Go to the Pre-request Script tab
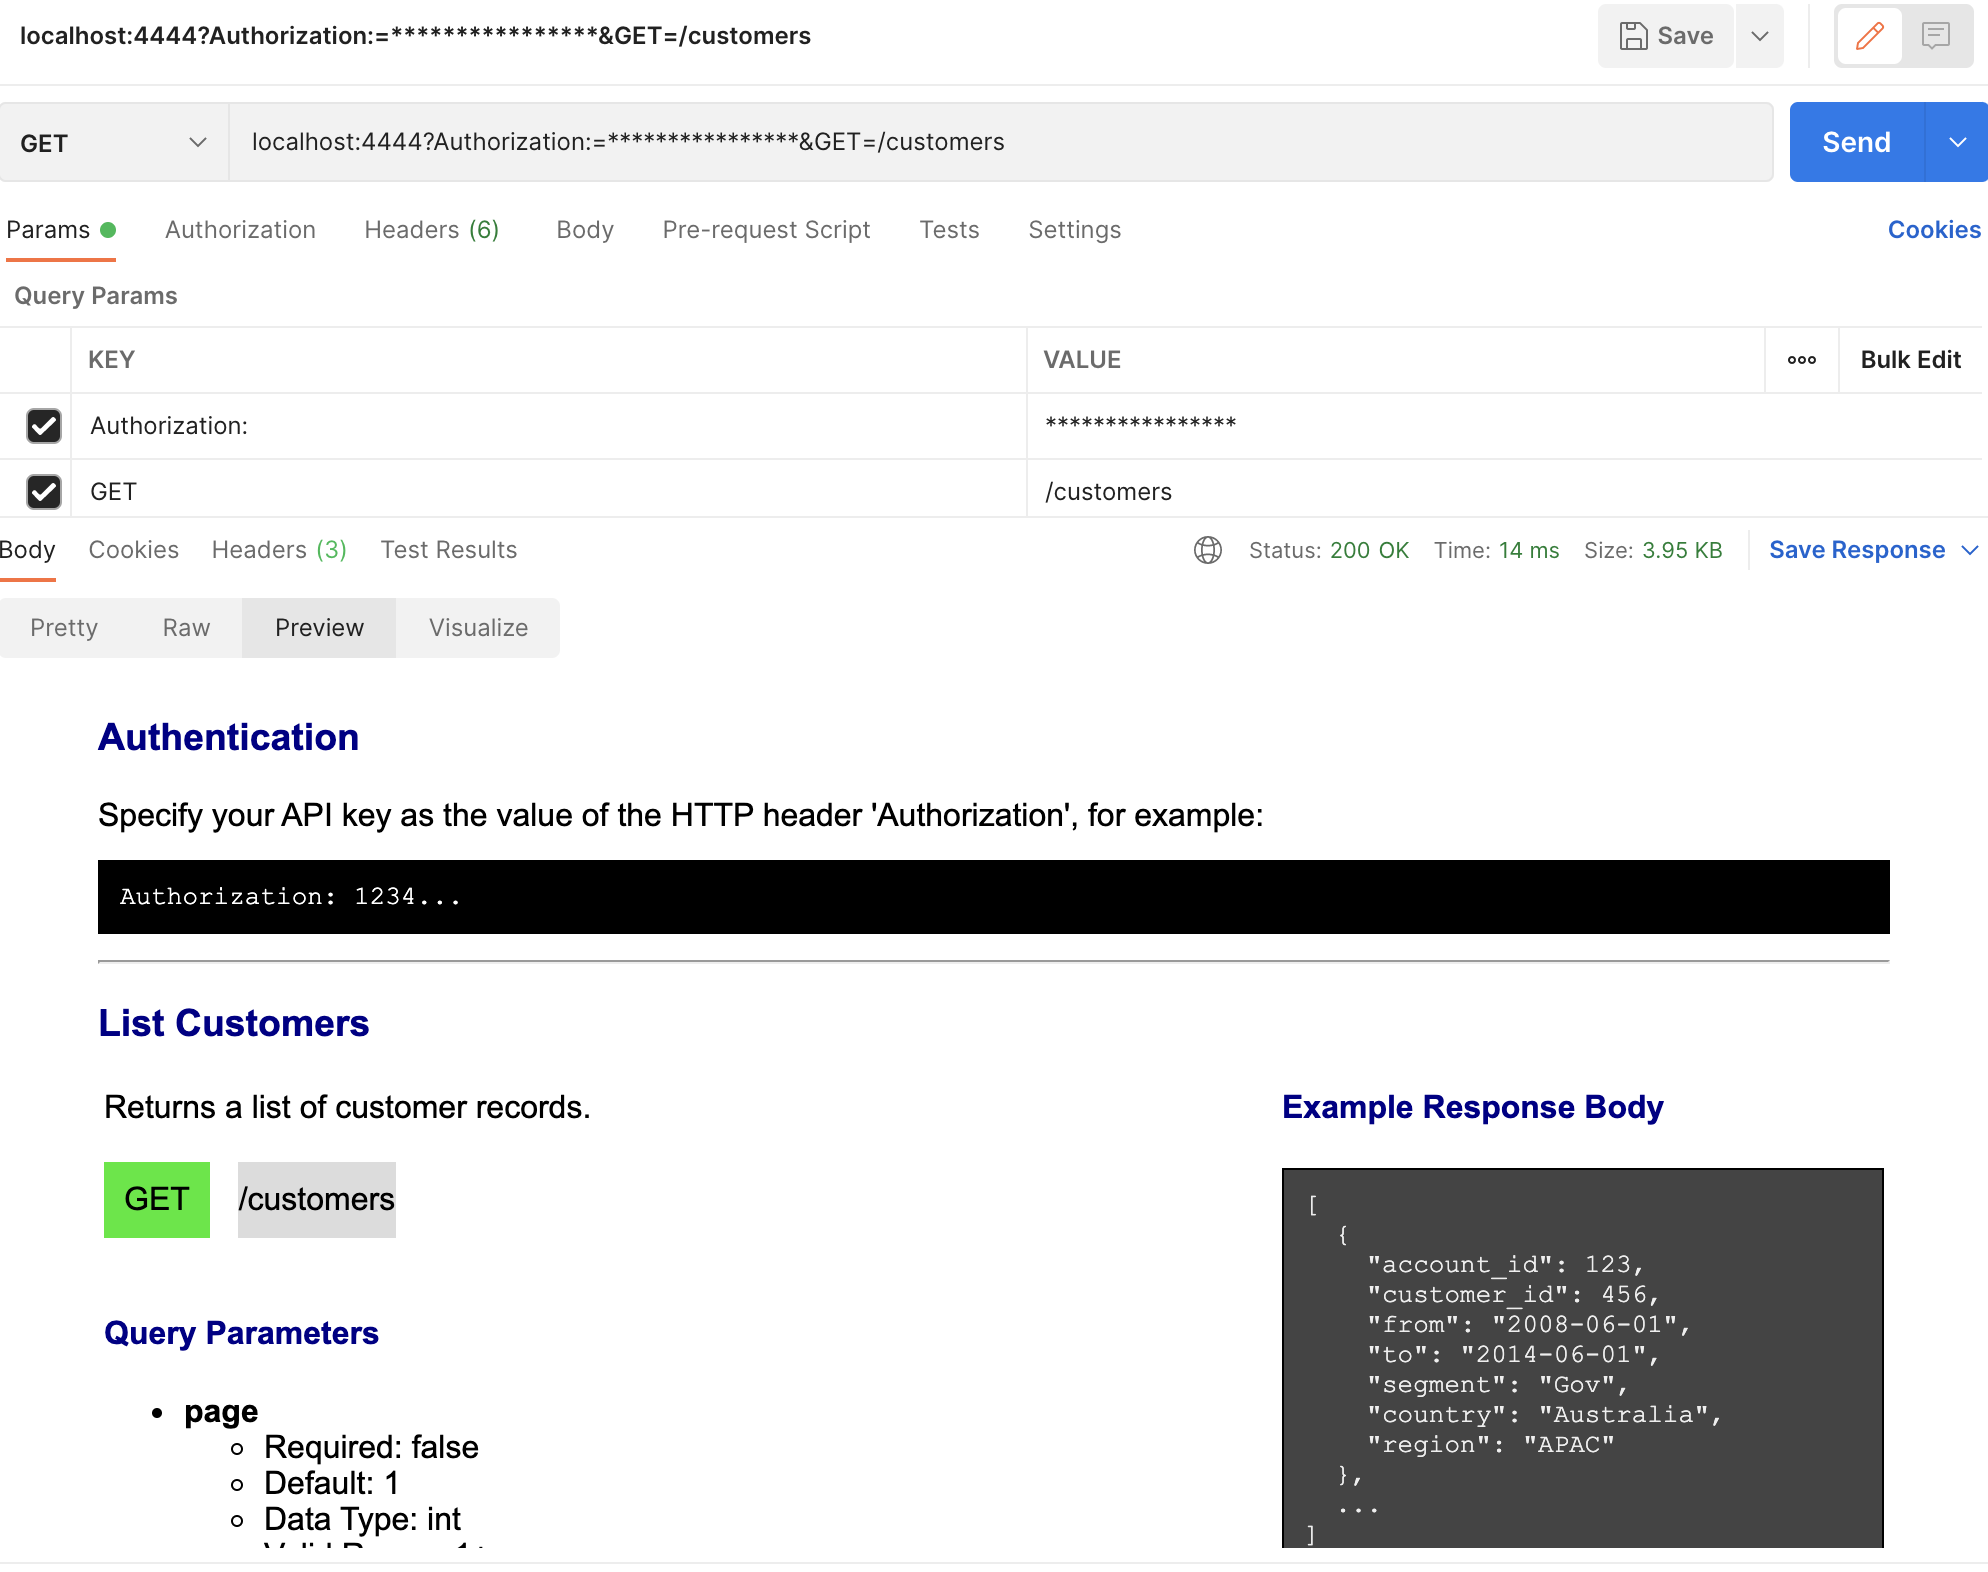Screen dimensions: 1988x1572 [766, 230]
